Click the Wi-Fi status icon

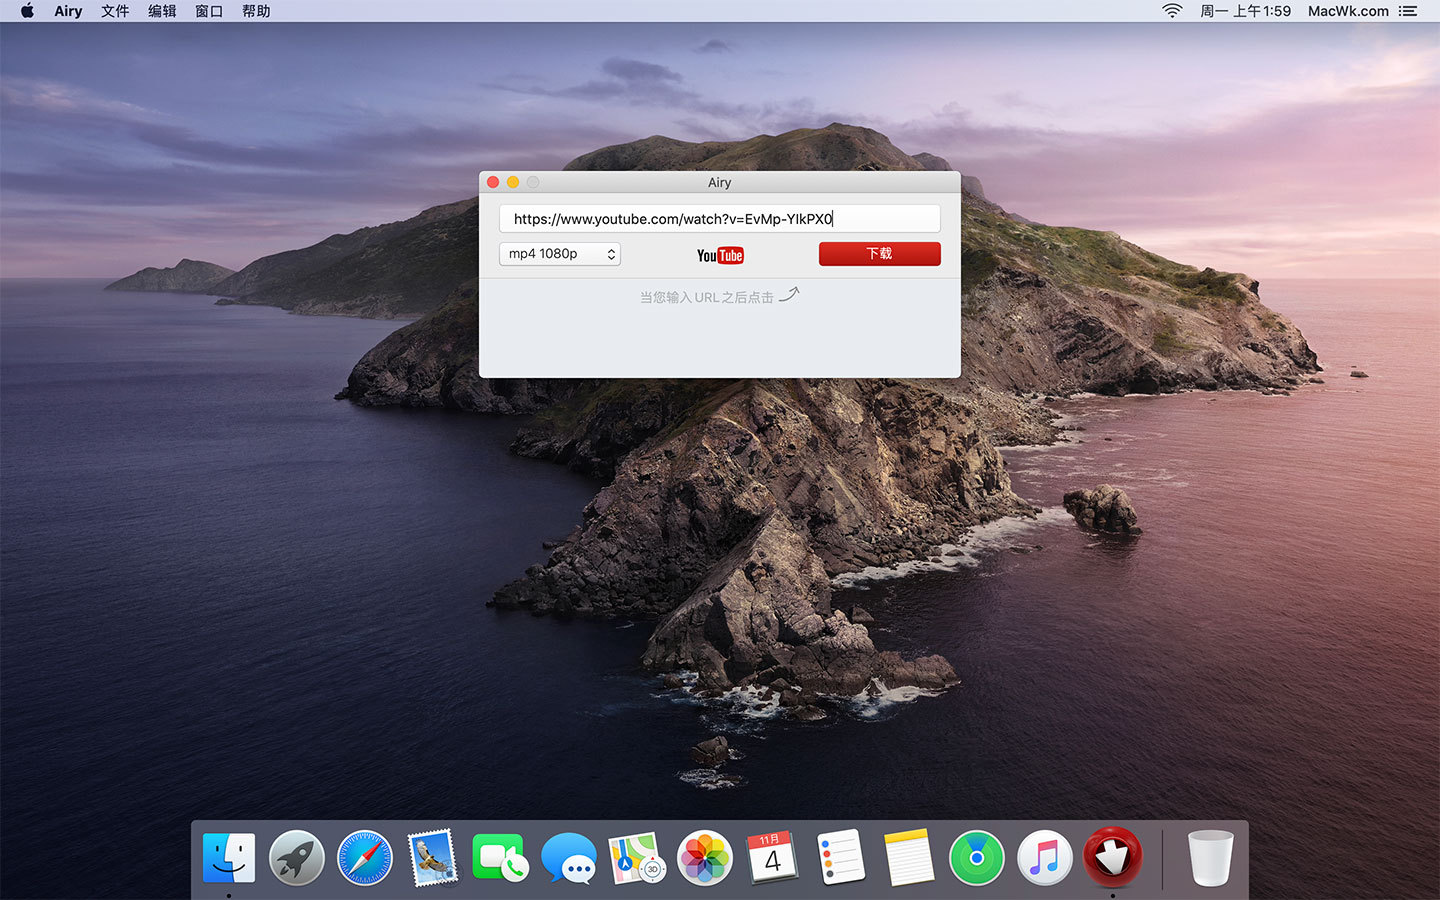pos(1172,11)
